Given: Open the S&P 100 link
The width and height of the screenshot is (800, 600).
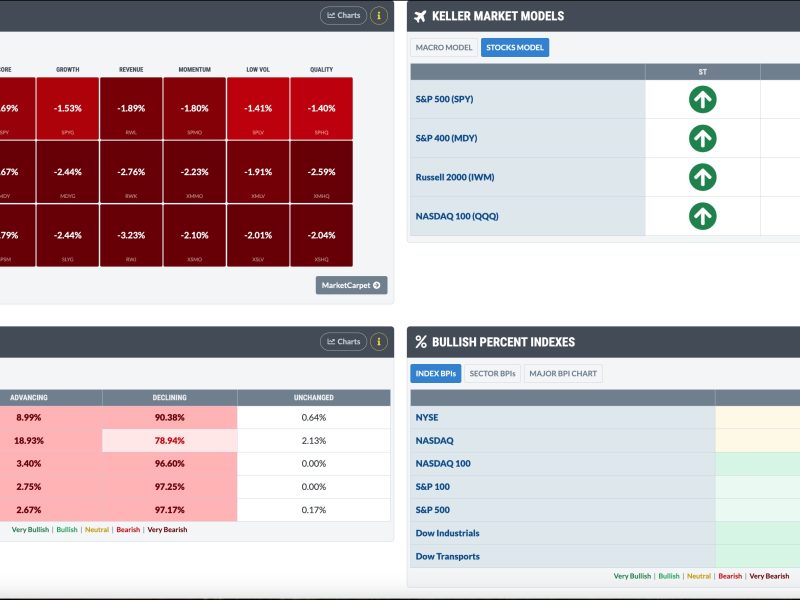Looking at the screenshot, I should [433, 487].
